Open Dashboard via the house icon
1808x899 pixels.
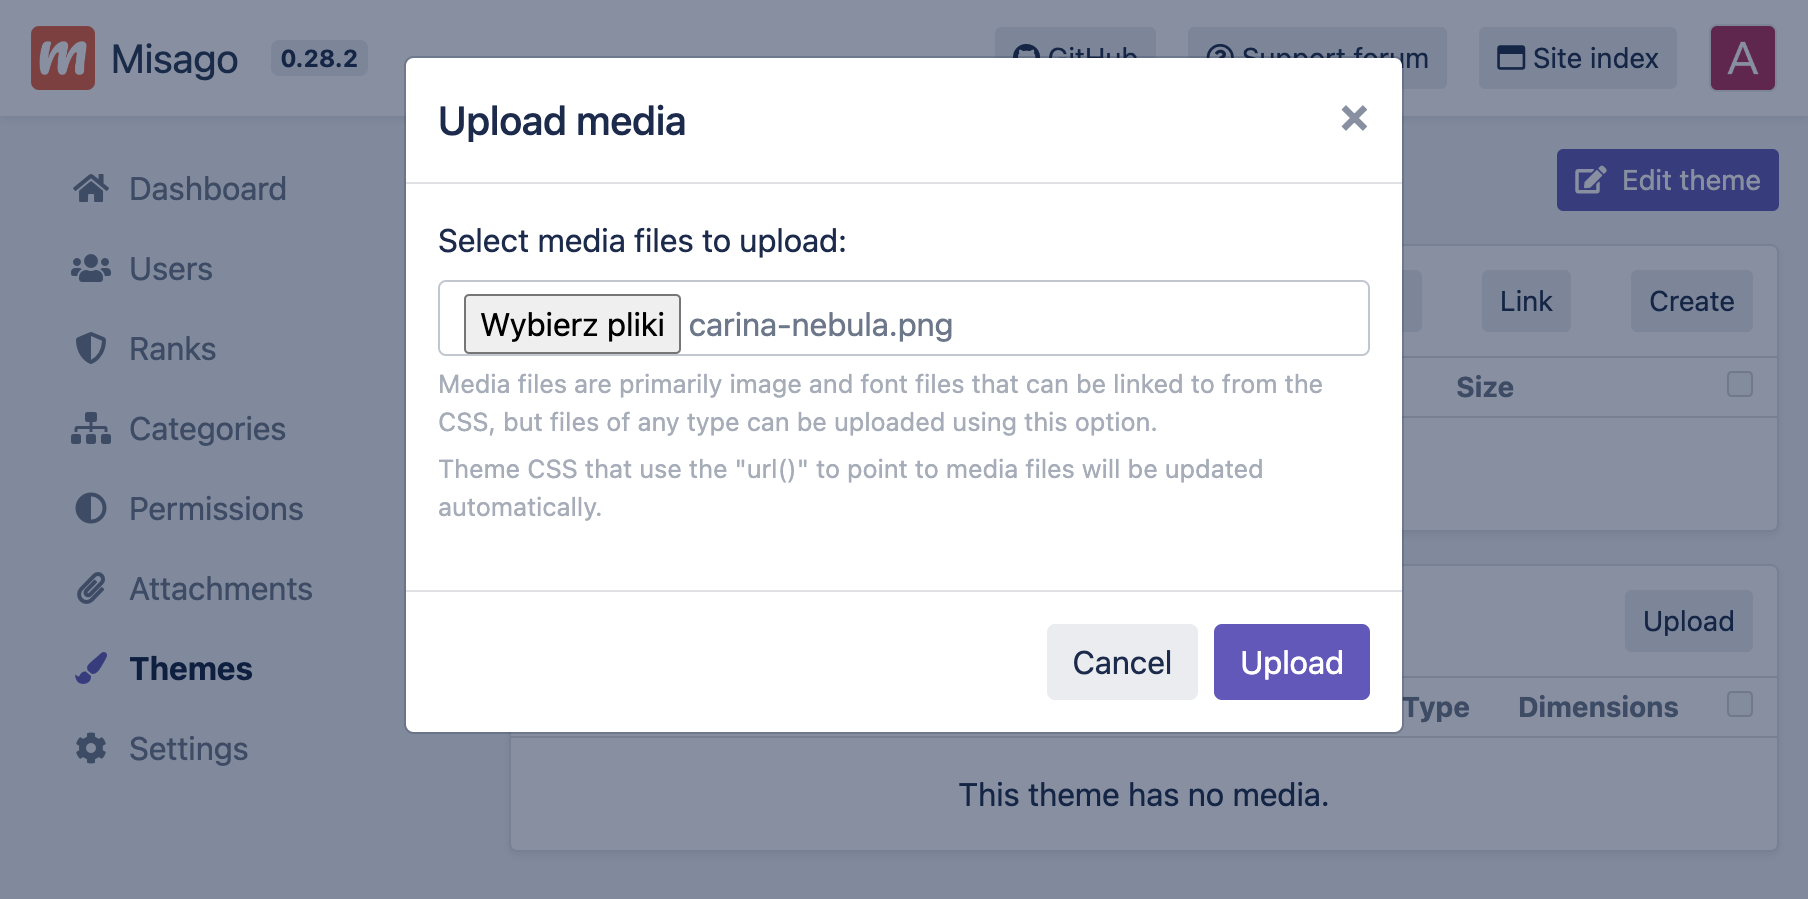pyautogui.click(x=91, y=188)
